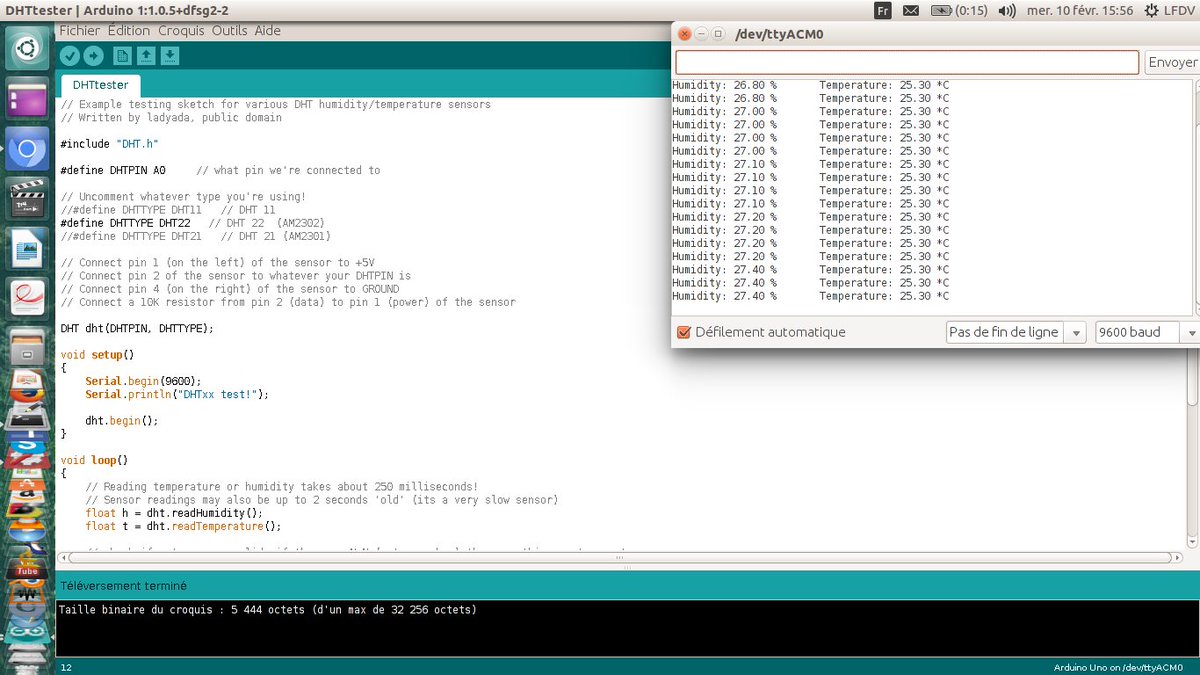The image size is (1200, 675).
Task: Open the Fichier menu
Action: pyautogui.click(x=79, y=31)
